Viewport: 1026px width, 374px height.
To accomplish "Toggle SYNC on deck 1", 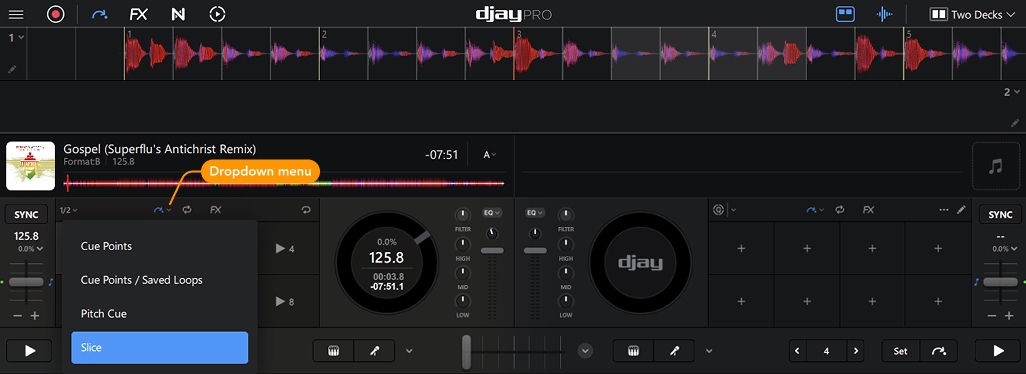I will pos(26,214).
